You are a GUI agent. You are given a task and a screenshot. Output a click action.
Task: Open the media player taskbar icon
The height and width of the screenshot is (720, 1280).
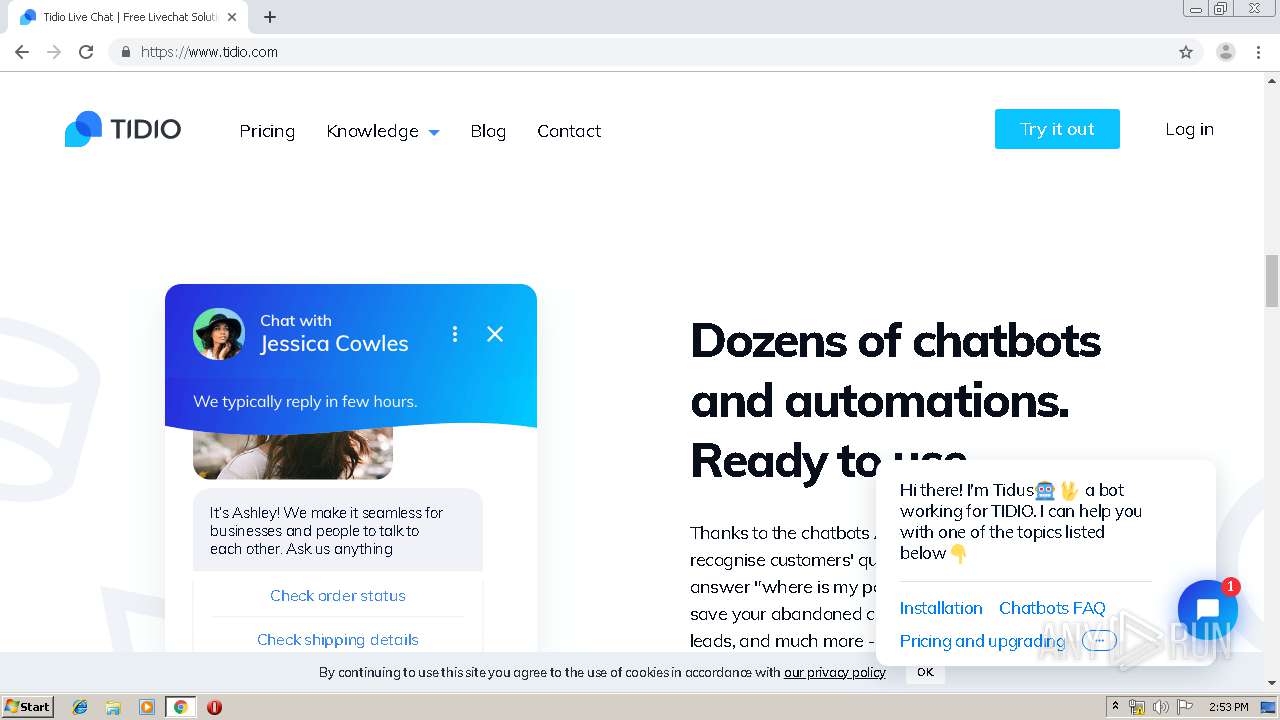coord(147,707)
